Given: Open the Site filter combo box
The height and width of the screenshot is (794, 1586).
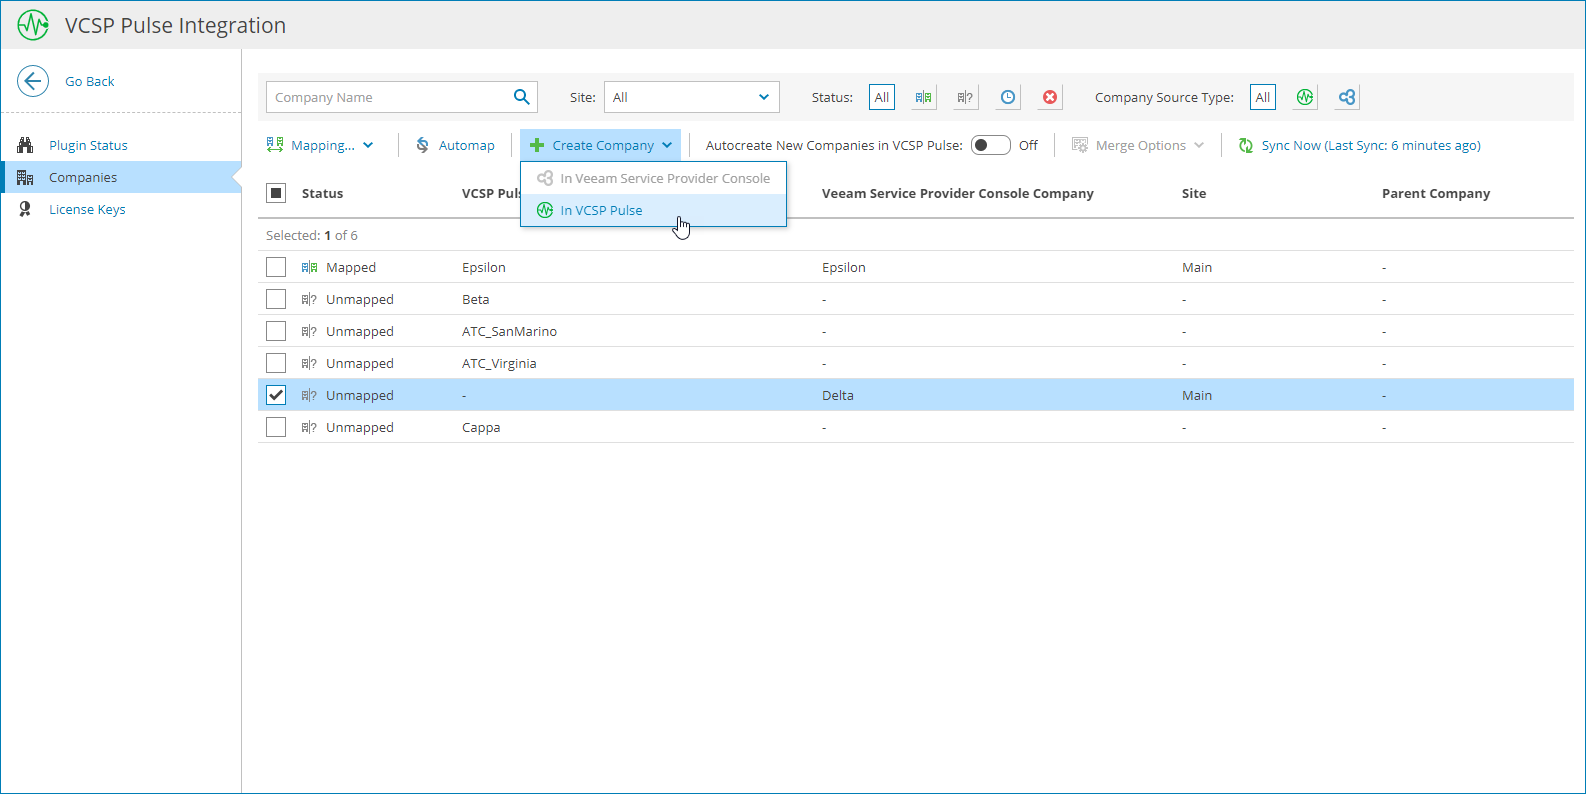Looking at the screenshot, I should pyautogui.click(x=692, y=97).
